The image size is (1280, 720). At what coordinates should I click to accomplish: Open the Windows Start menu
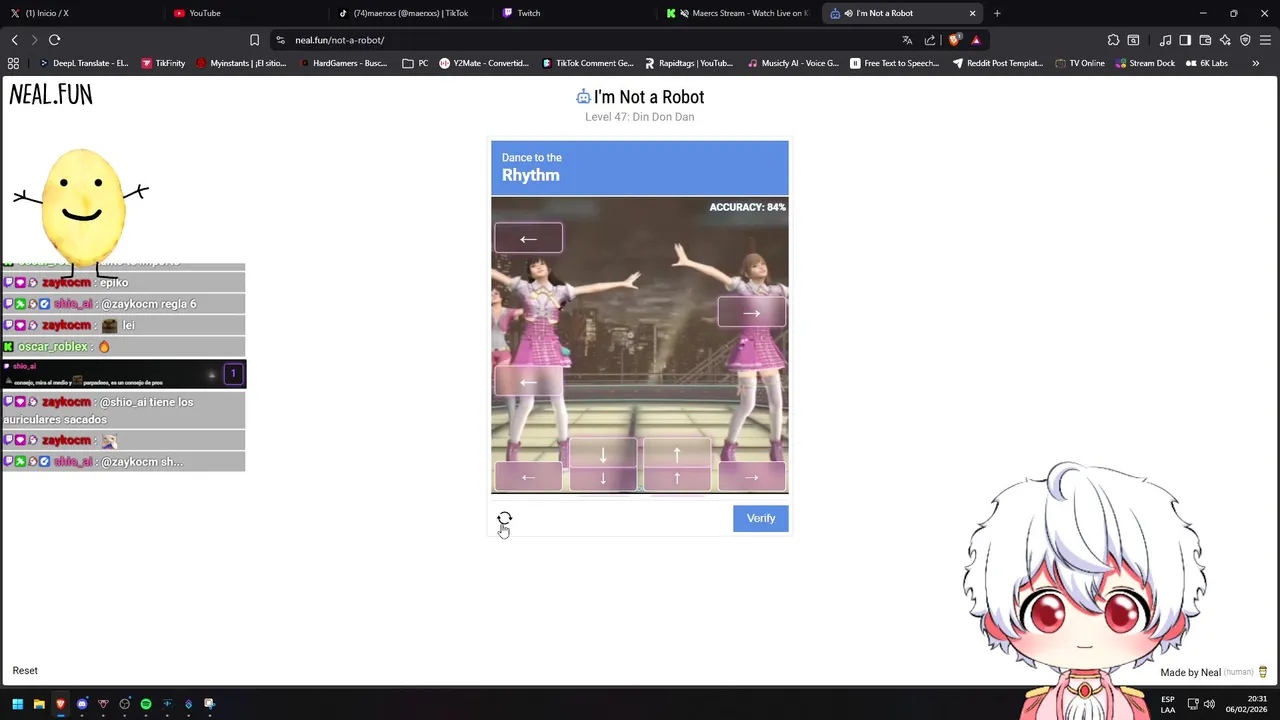[17, 704]
